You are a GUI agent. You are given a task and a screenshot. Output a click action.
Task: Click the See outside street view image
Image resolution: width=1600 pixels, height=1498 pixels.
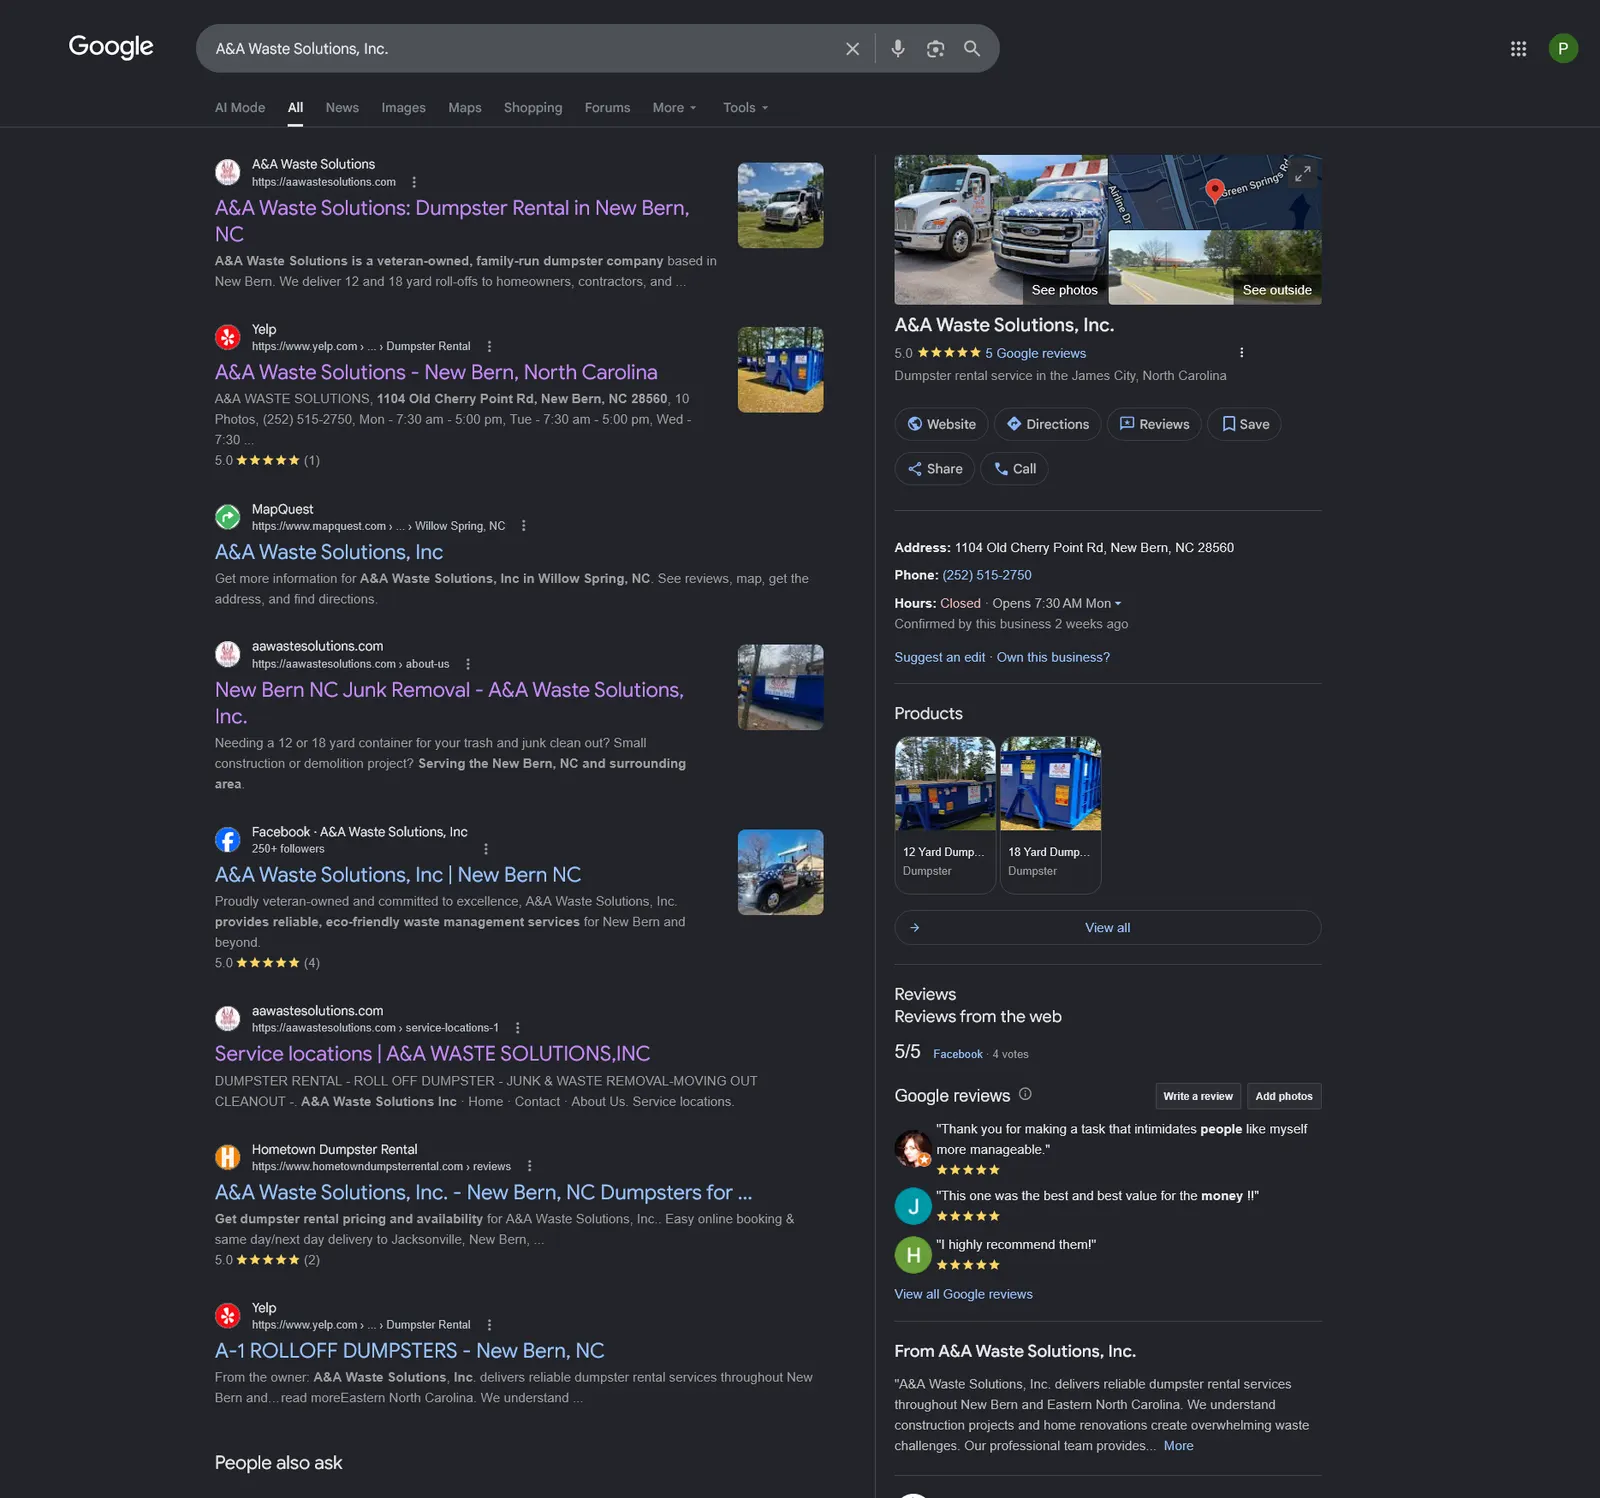click(1215, 267)
